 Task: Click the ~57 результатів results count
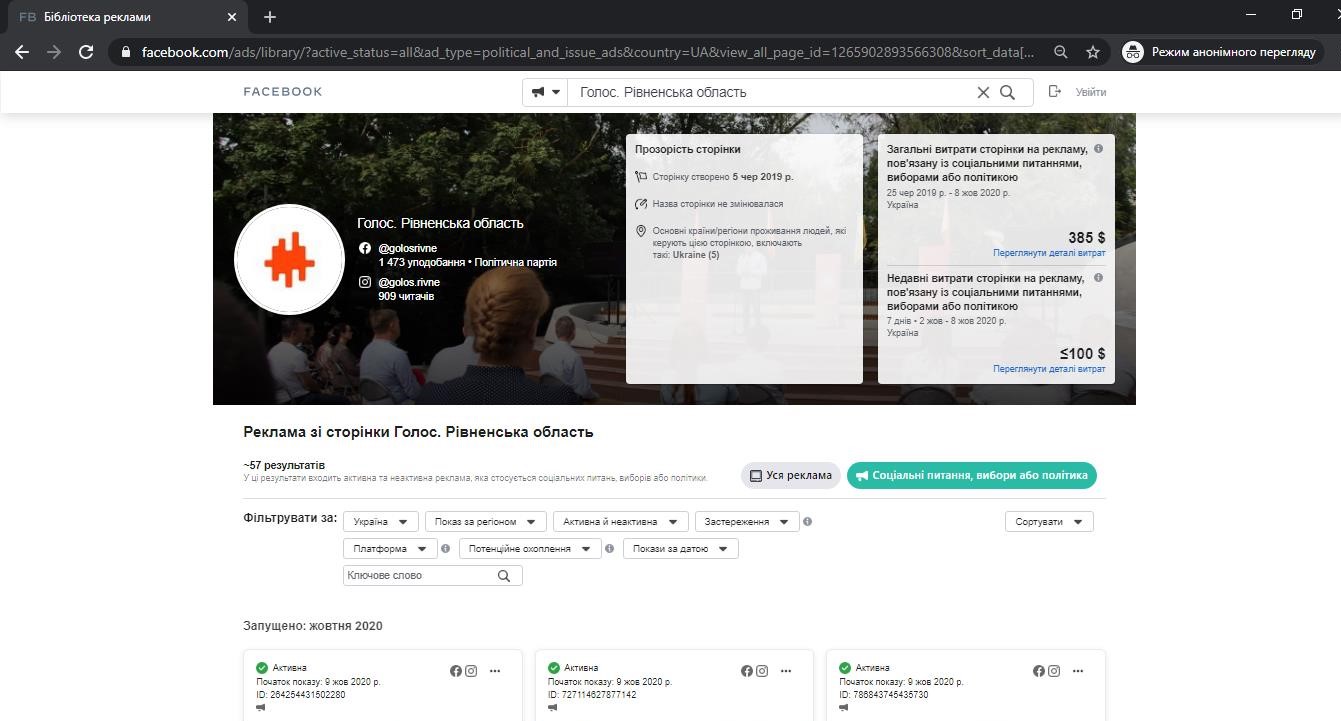[284, 465]
